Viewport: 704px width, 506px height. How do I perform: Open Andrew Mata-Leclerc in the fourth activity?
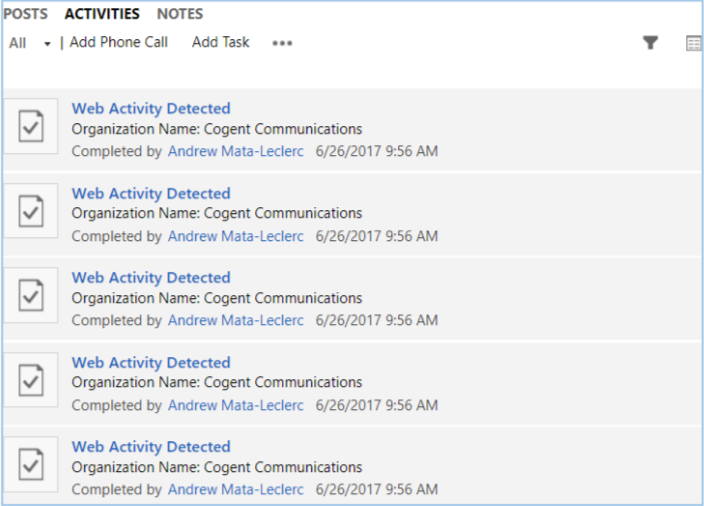click(236, 405)
